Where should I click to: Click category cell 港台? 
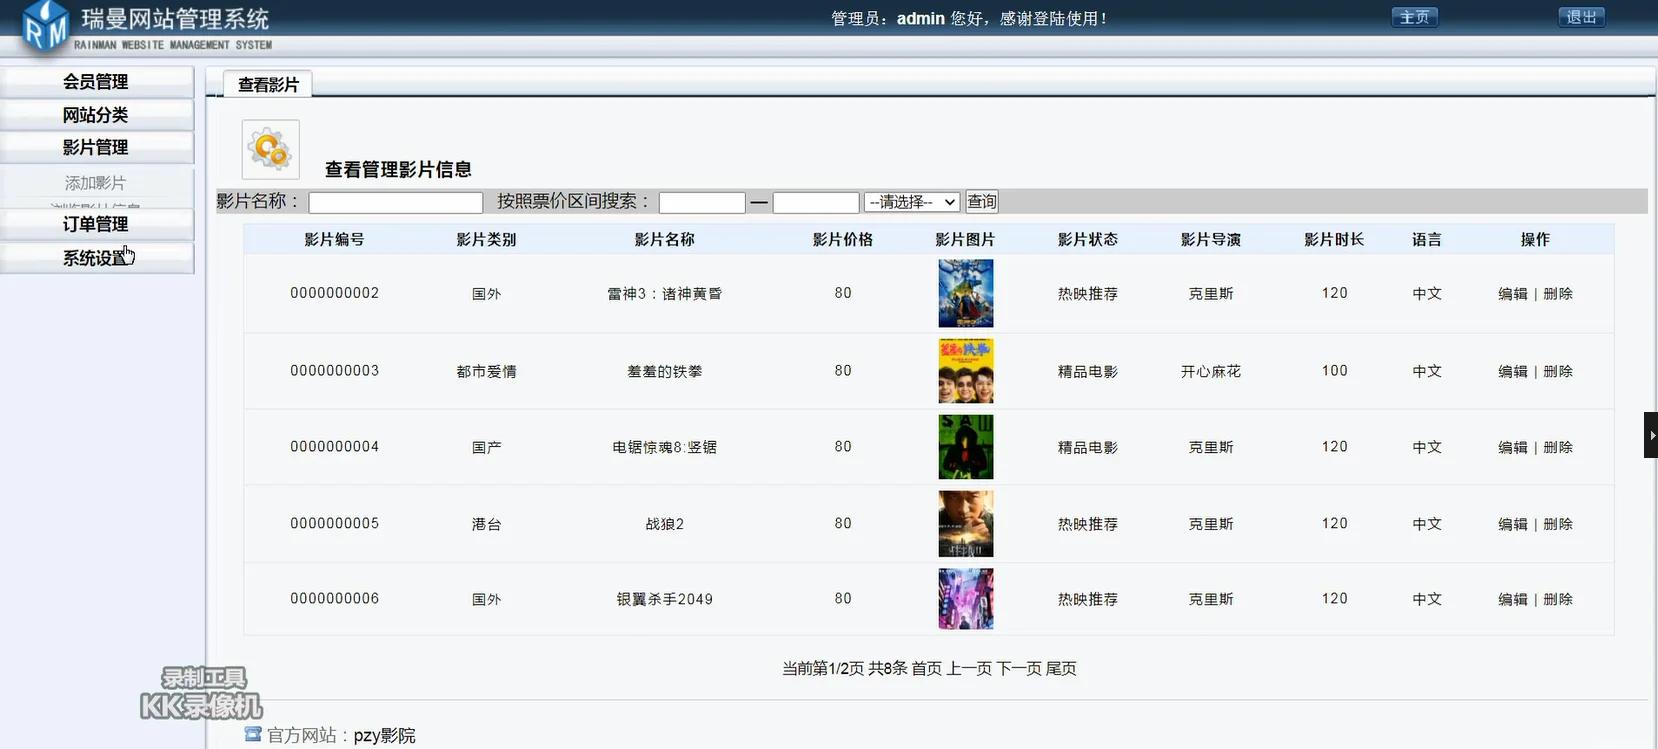(486, 524)
